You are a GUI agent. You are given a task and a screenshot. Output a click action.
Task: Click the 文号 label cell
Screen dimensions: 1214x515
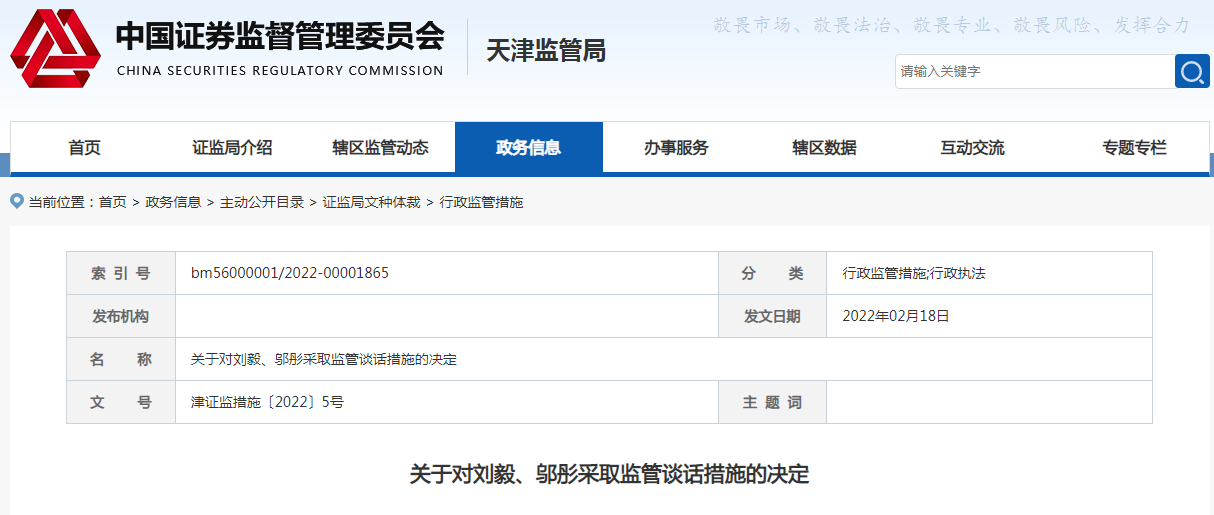(121, 402)
